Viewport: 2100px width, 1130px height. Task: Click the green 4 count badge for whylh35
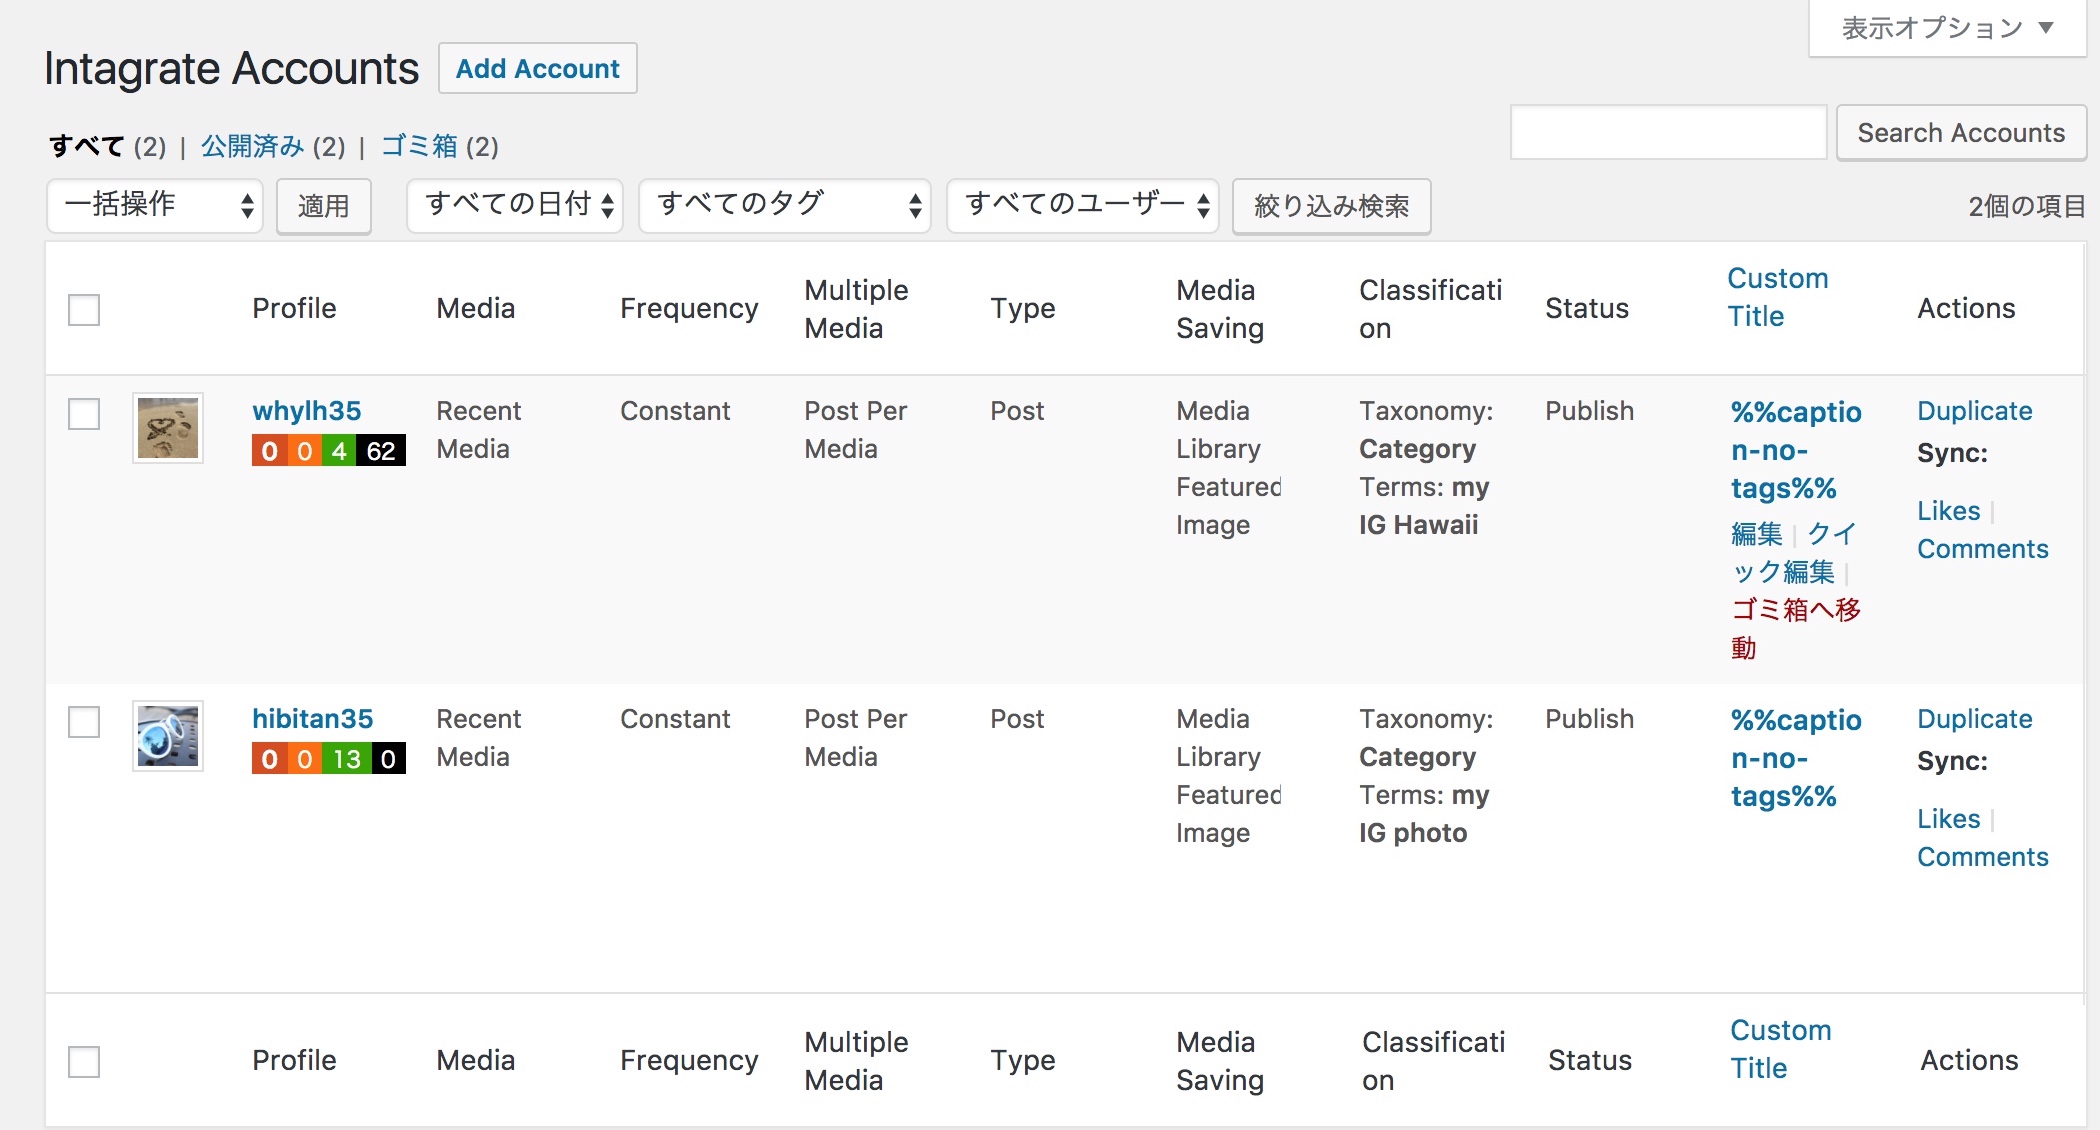coord(339,451)
